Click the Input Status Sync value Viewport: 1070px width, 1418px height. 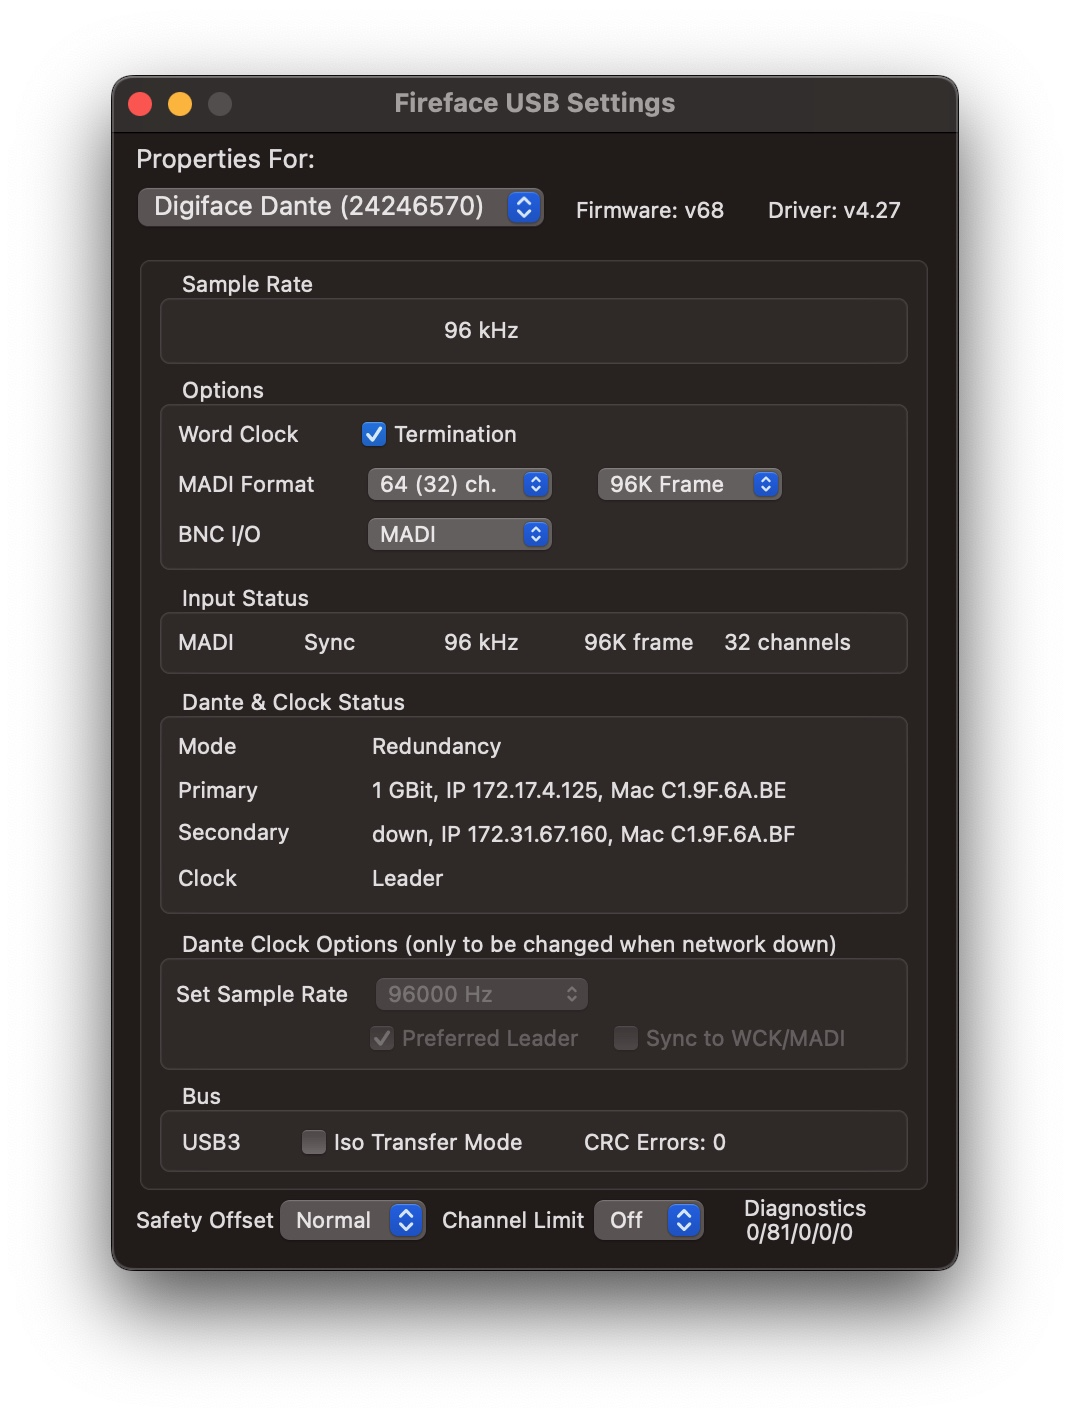pyautogui.click(x=329, y=643)
